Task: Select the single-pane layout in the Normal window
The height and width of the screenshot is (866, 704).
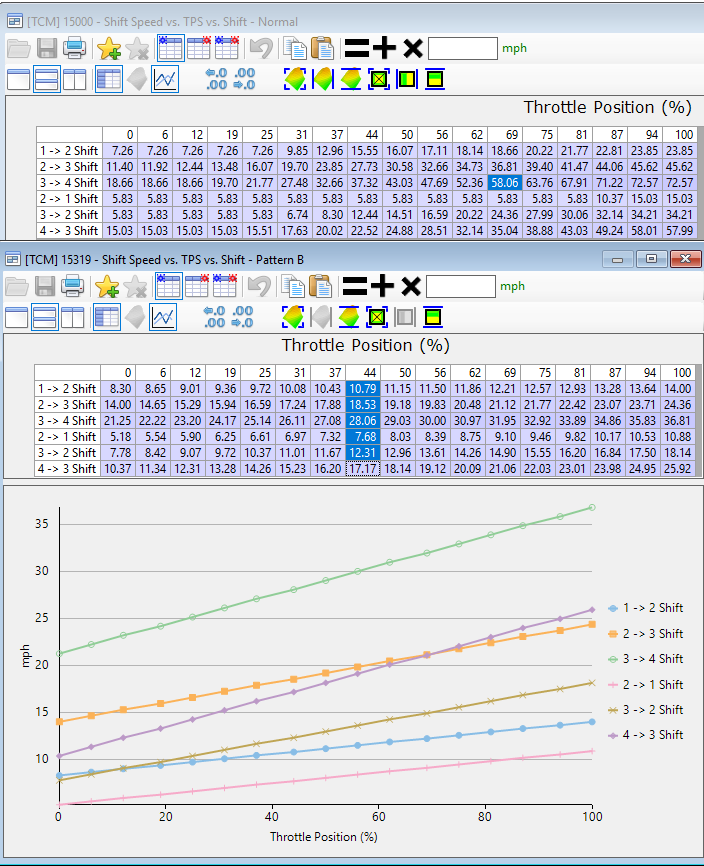Action: coord(18,80)
